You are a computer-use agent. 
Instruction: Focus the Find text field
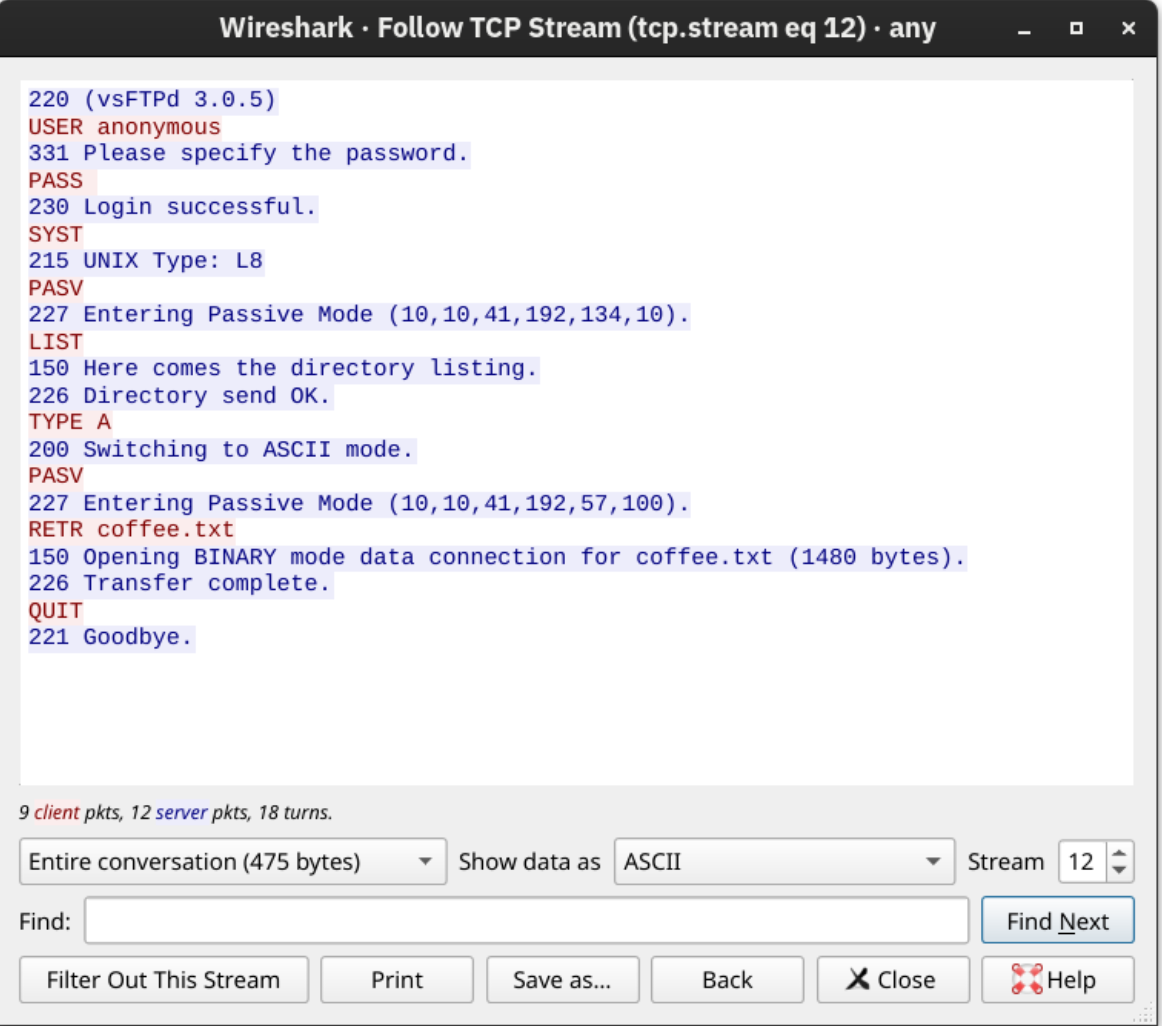[x=526, y=920]
